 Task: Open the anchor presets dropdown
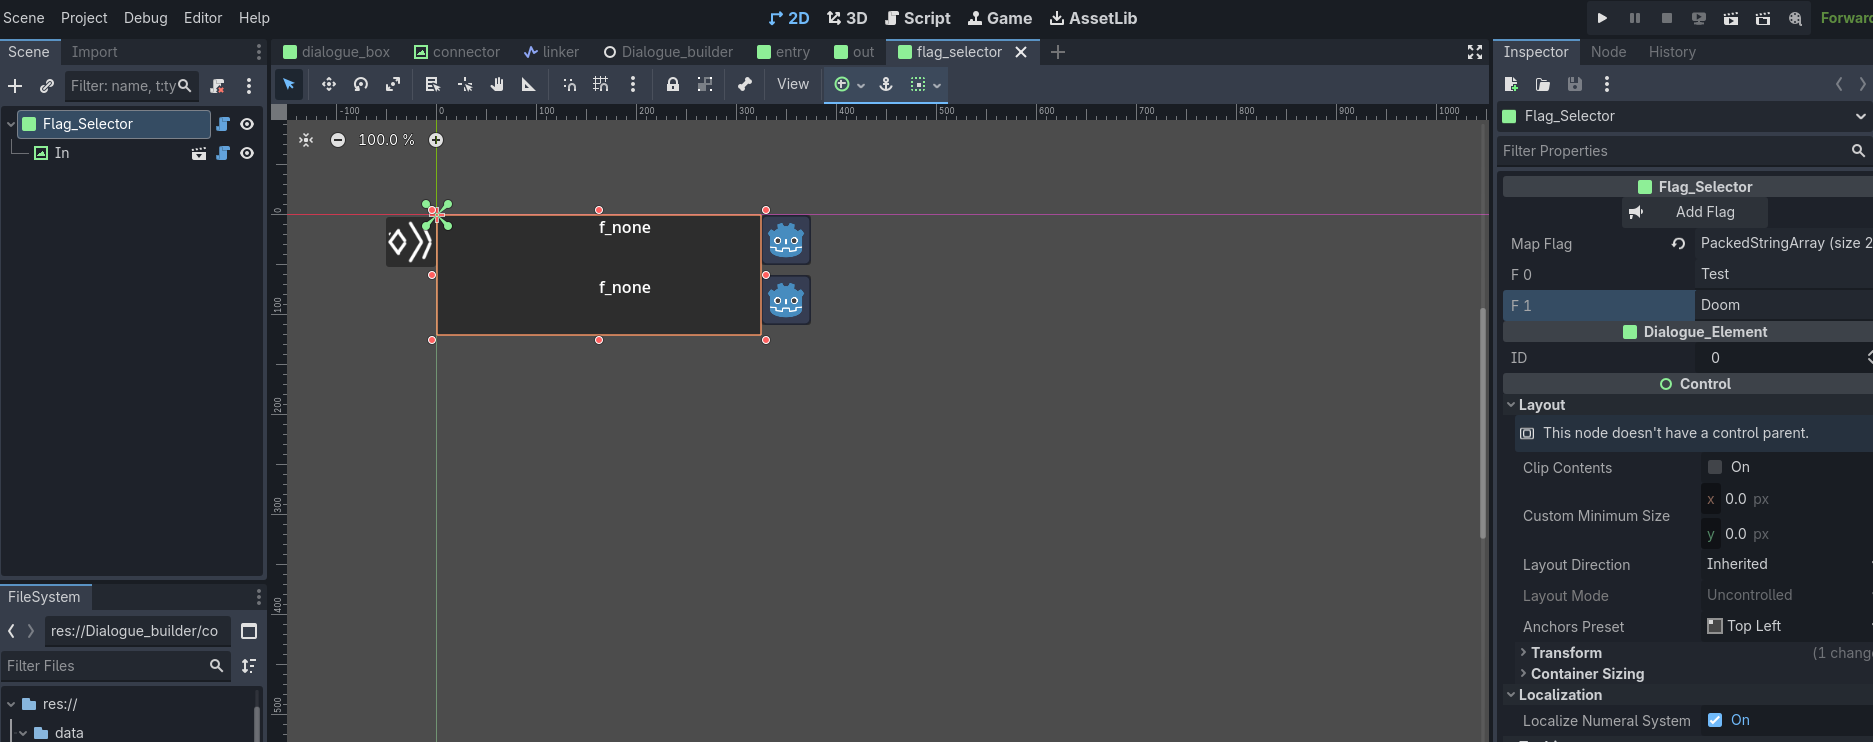tap(848, 85)
